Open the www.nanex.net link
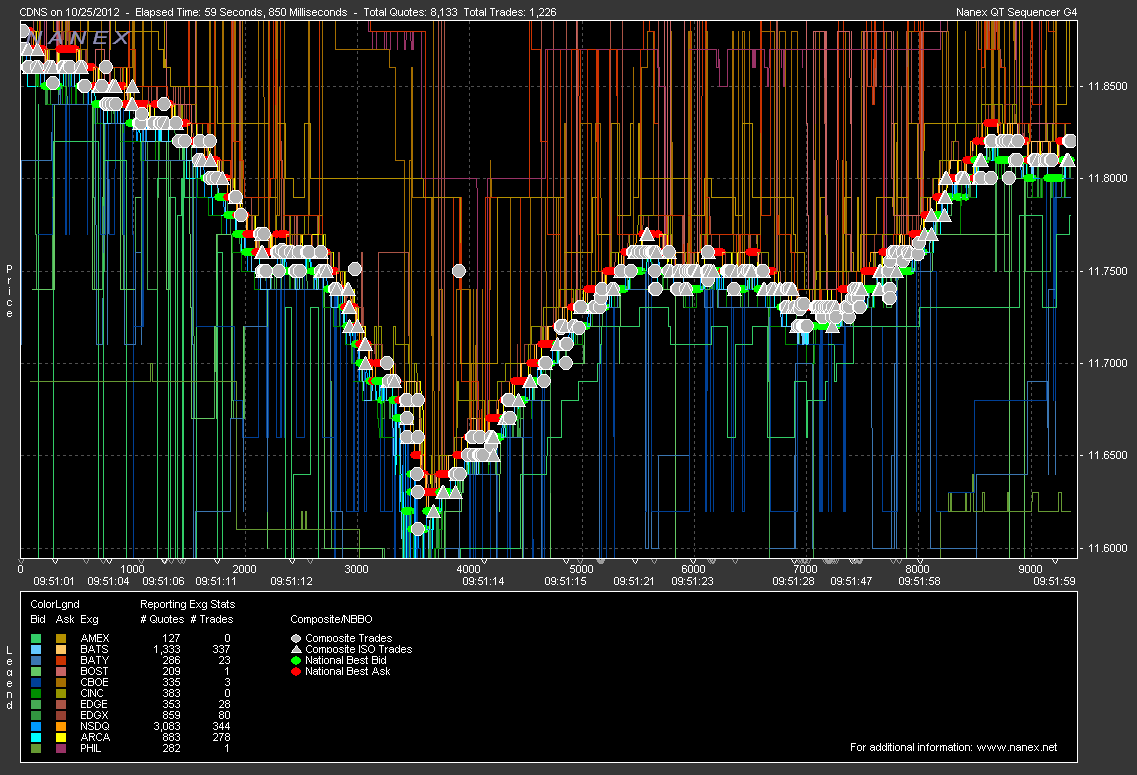This screenshot has width=1137, height=775. pos(1017,747)
